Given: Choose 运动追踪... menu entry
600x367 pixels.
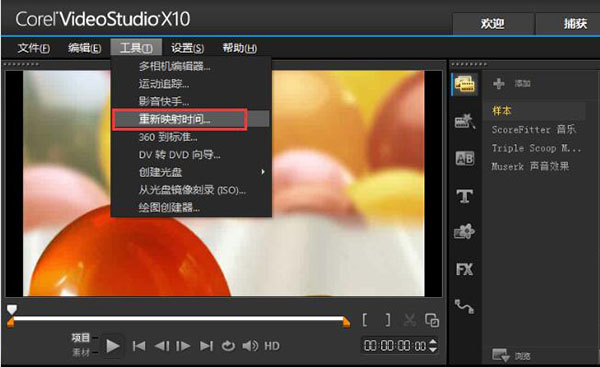Looking at the screenshot, I should click(x=191, y=84).
